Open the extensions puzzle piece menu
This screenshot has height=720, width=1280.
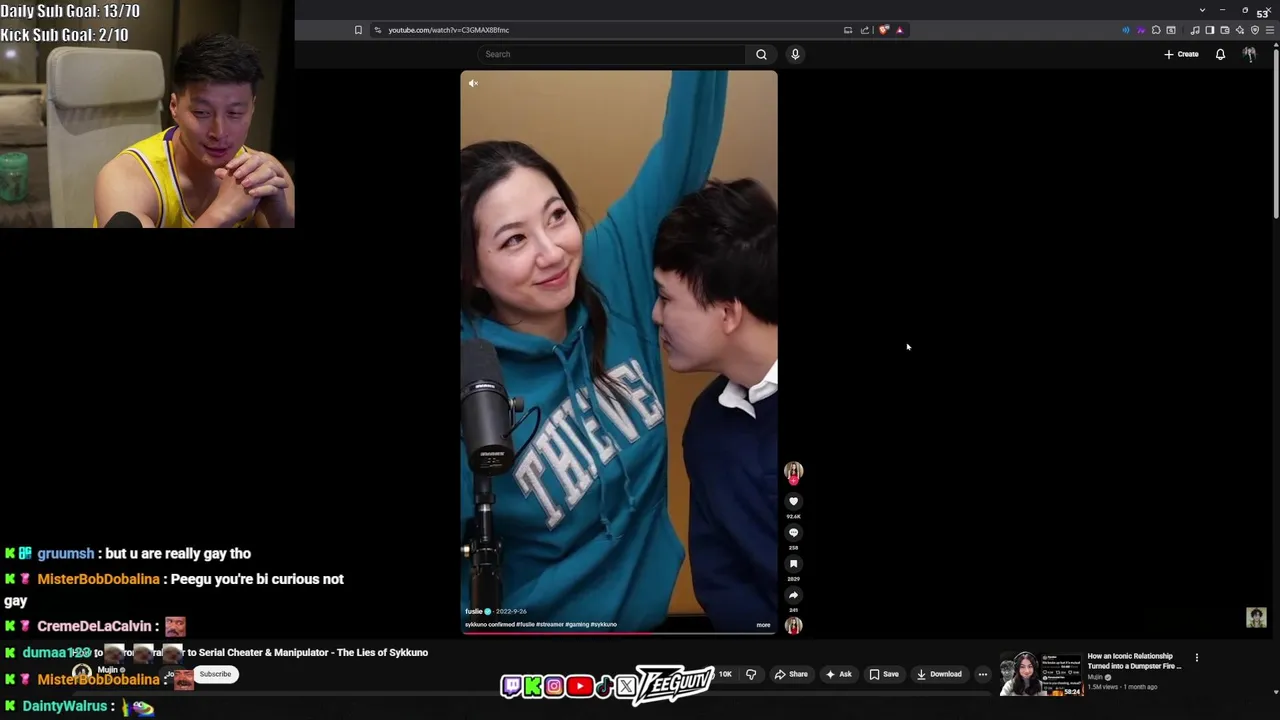1156,30
